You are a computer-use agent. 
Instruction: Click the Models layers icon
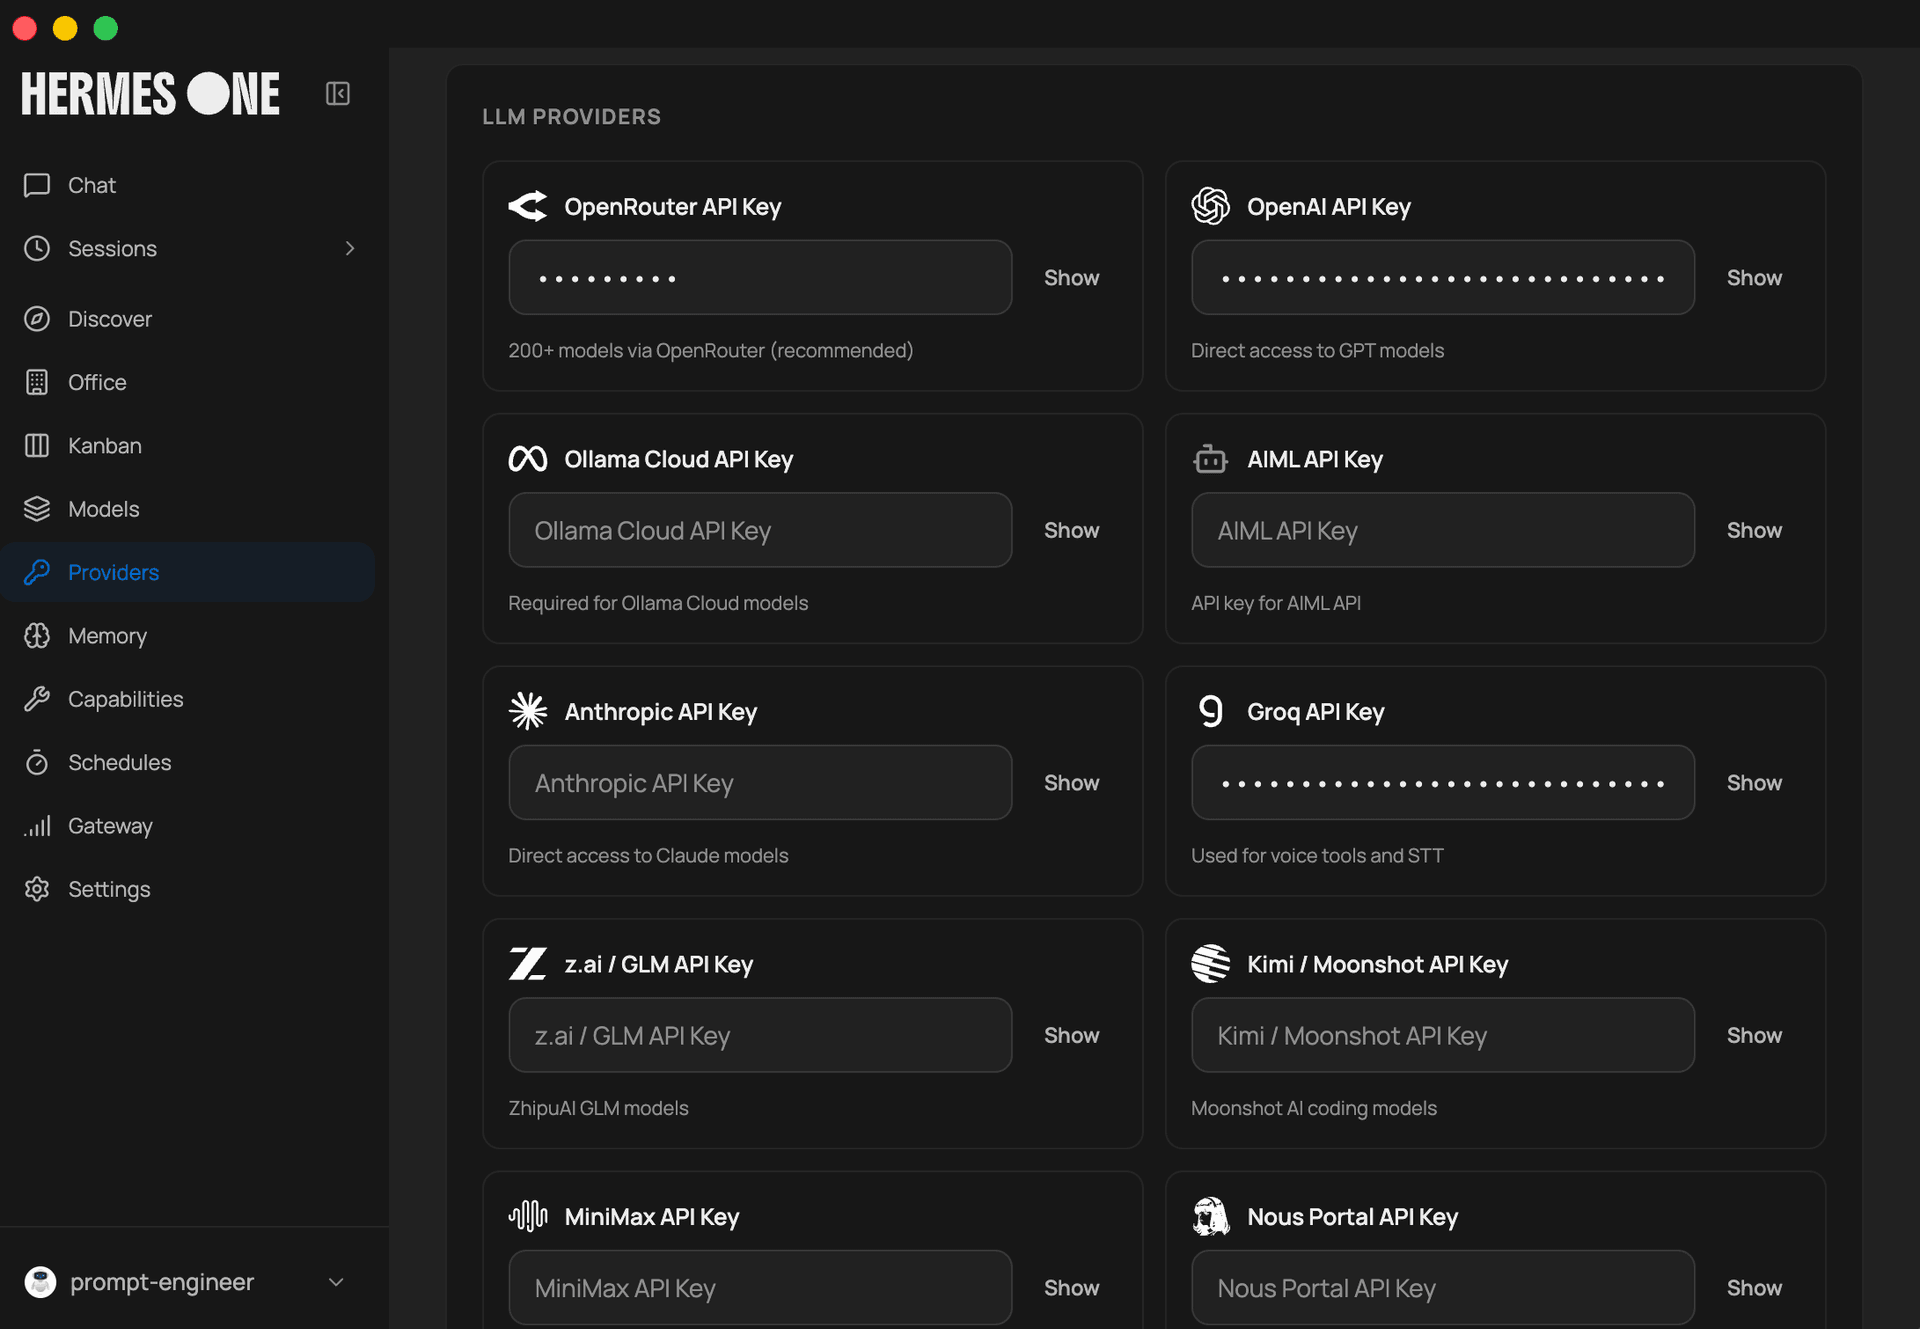coord(37,509)
